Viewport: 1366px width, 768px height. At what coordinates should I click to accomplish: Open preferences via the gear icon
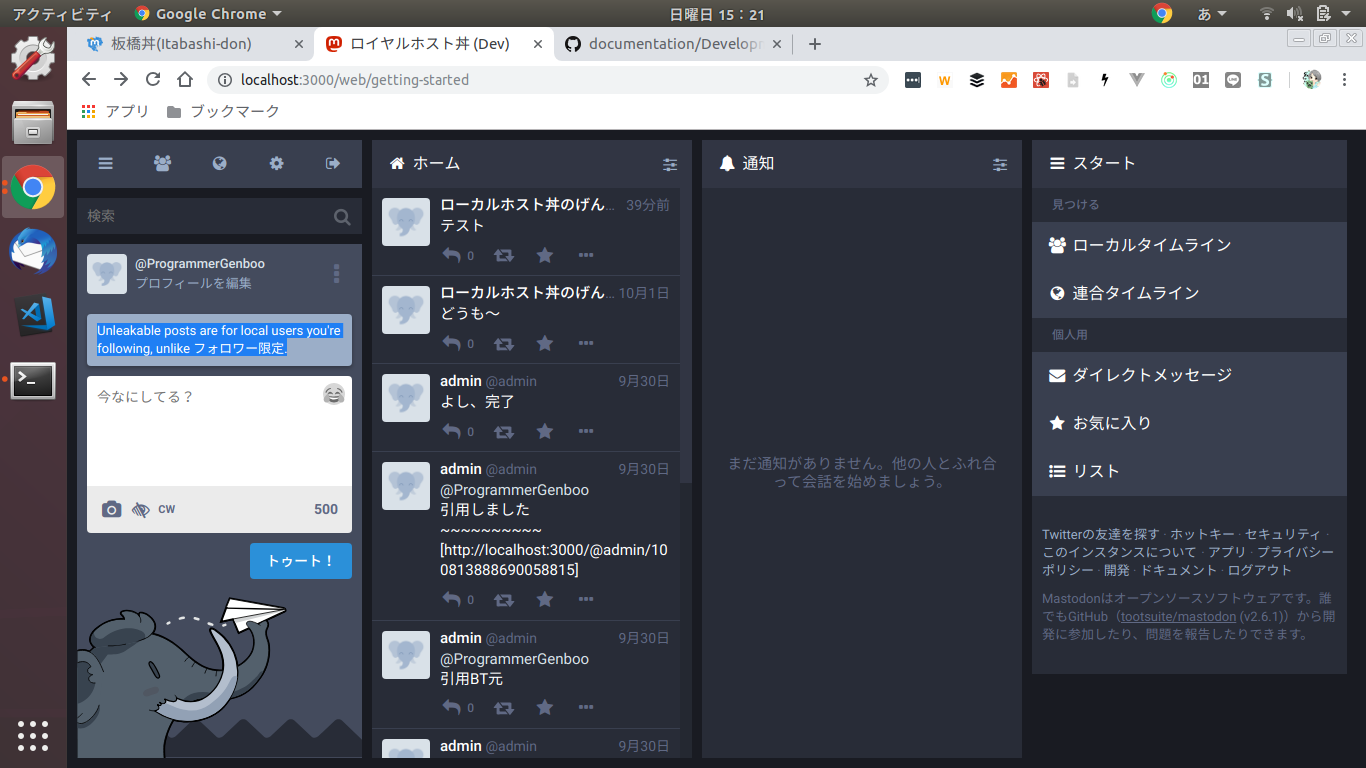coord(277,164)
